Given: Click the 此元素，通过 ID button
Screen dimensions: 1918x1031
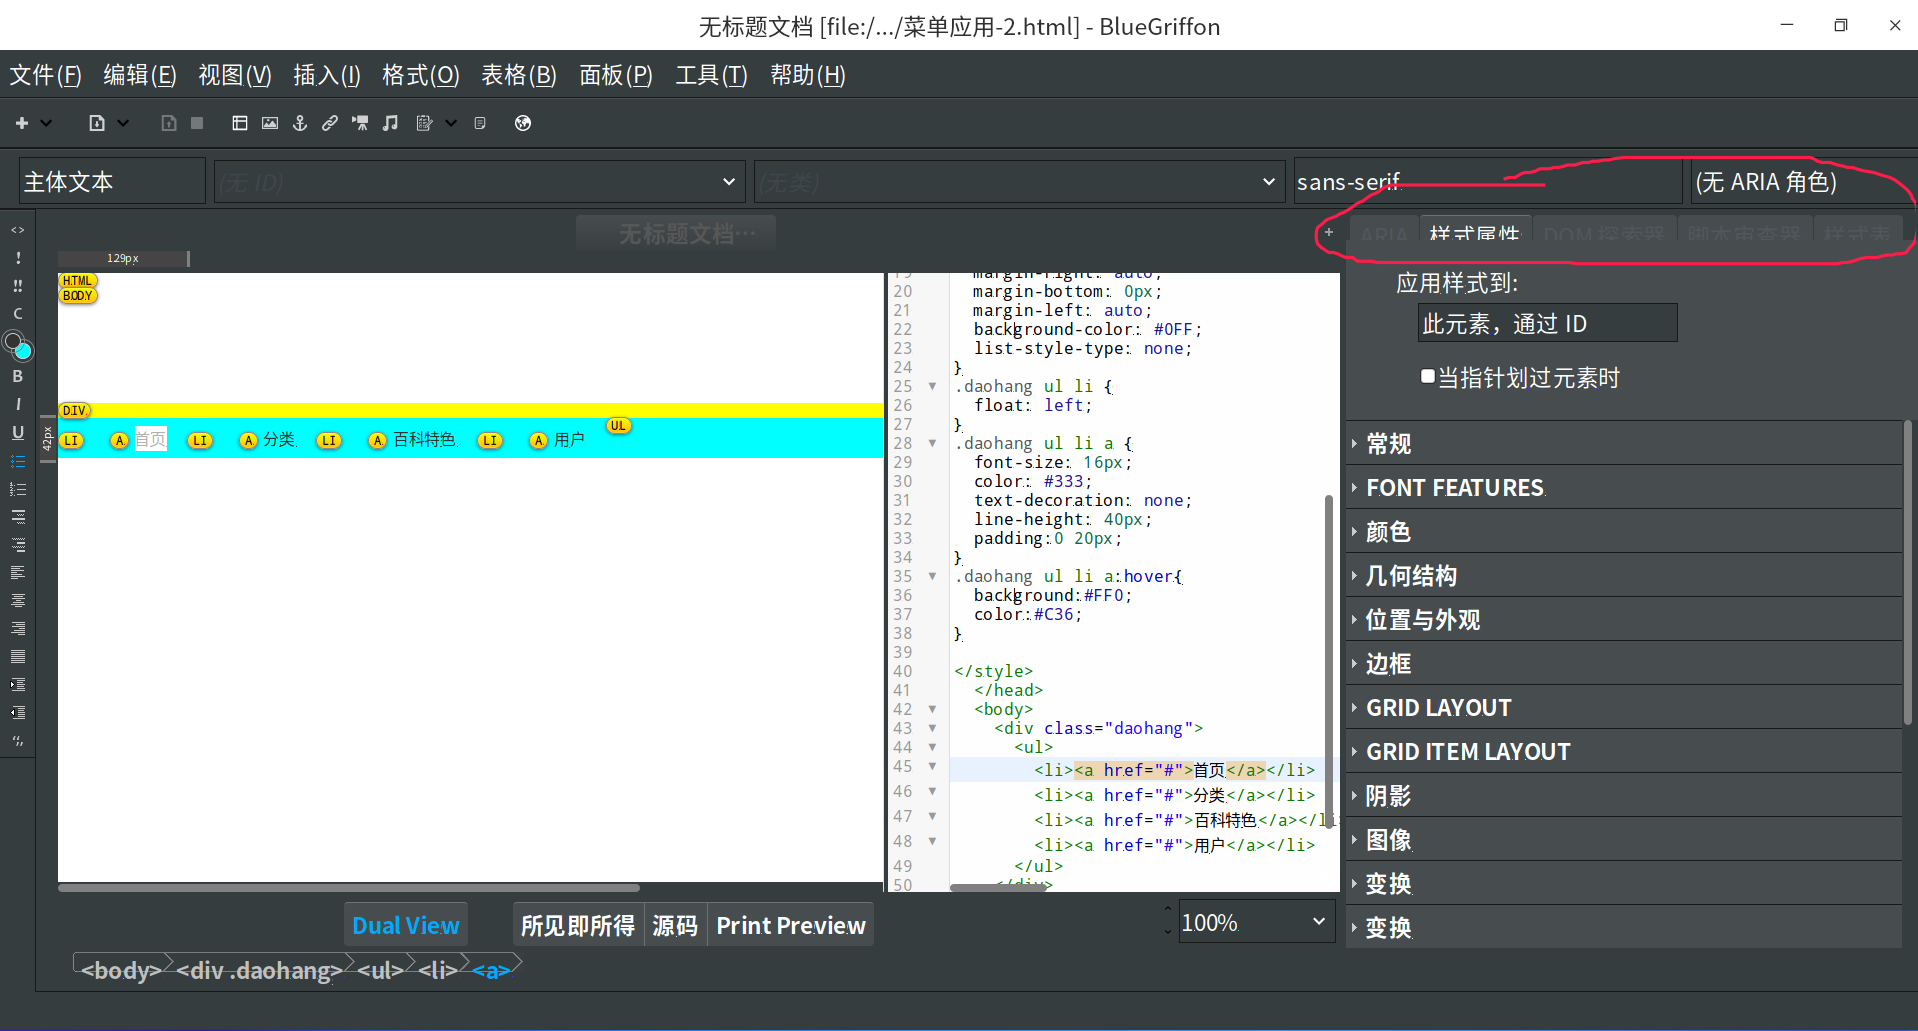Looking at the screenshot, I should point(1547,322).
